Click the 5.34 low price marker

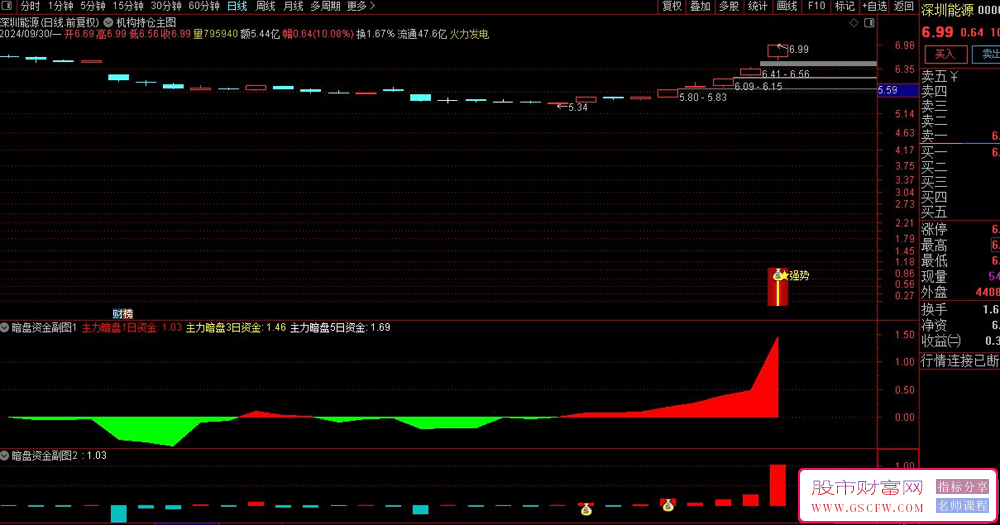(572, 107)
